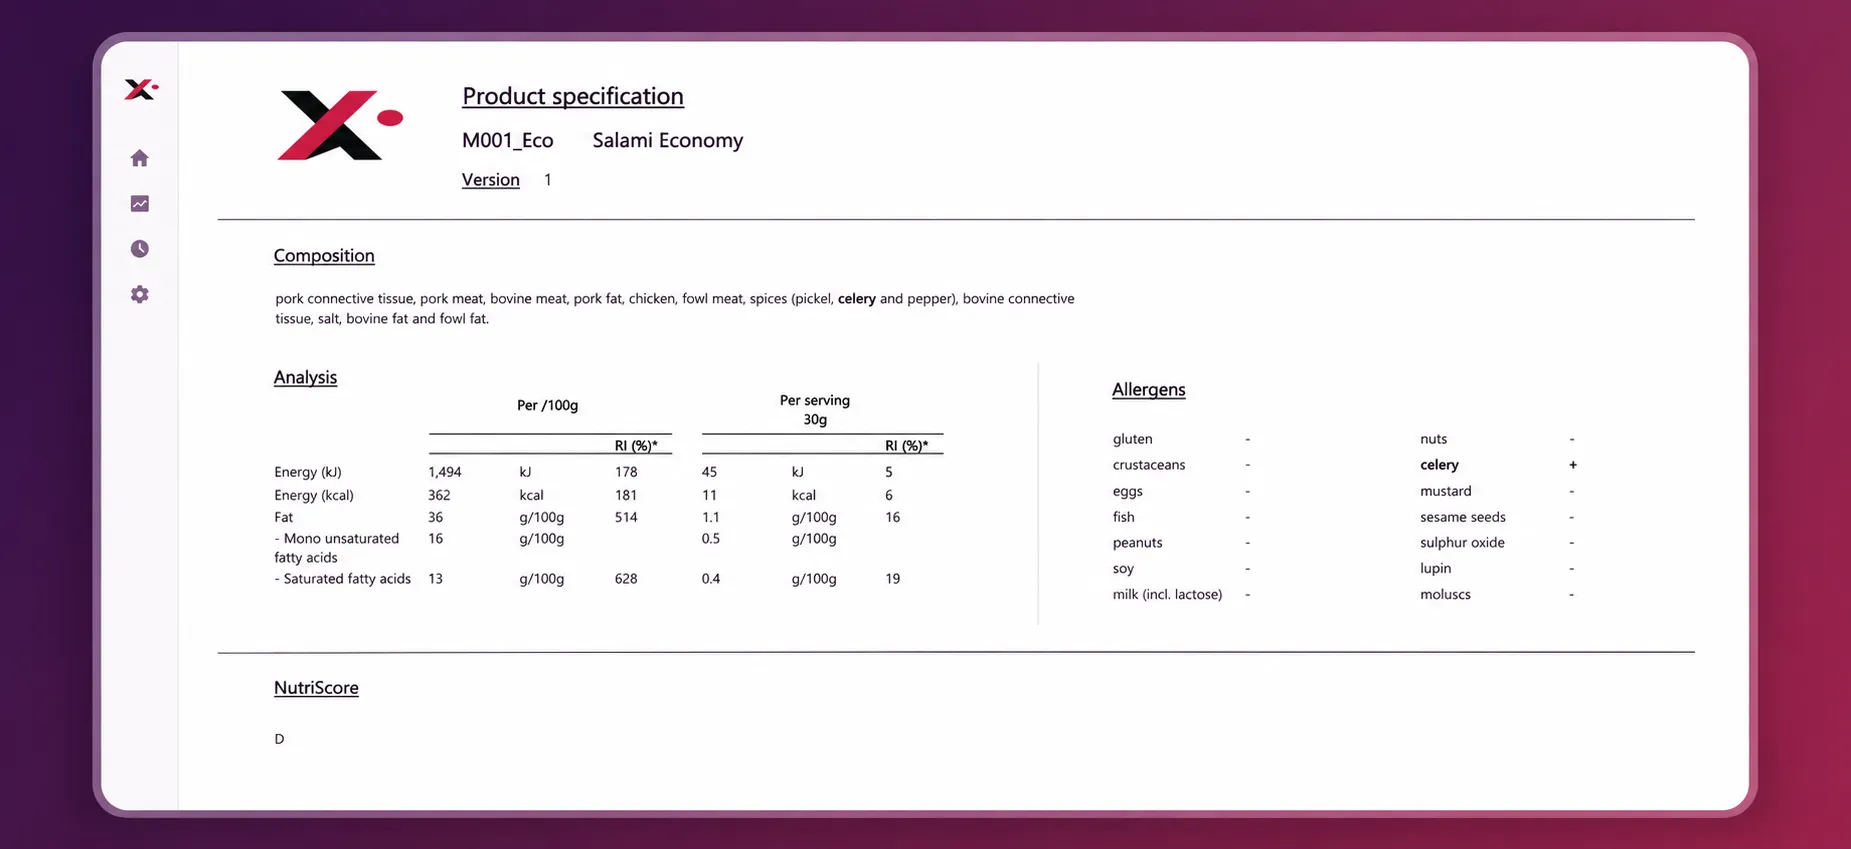This screenshot has width=1851, height=849.
Task: Click the bold celery word in composition
Action: (857, 299)
